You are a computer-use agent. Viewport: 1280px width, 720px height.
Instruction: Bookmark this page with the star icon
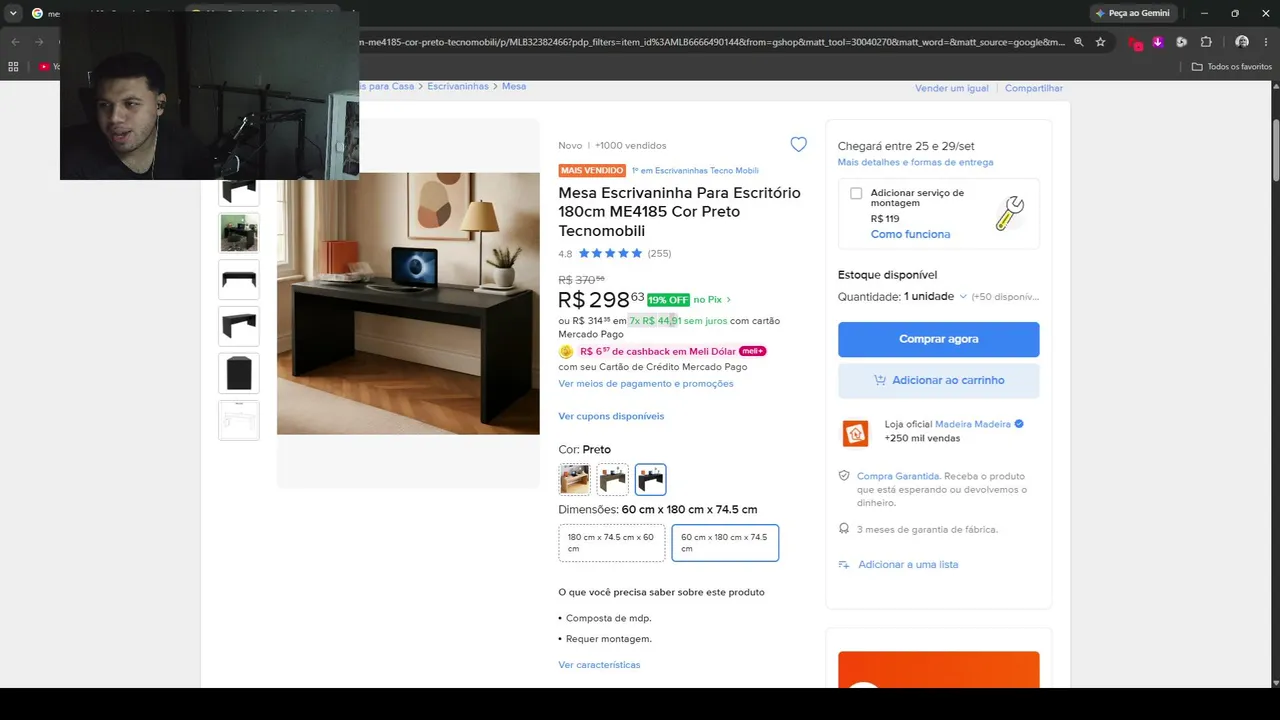click(x=1100, y=42)
